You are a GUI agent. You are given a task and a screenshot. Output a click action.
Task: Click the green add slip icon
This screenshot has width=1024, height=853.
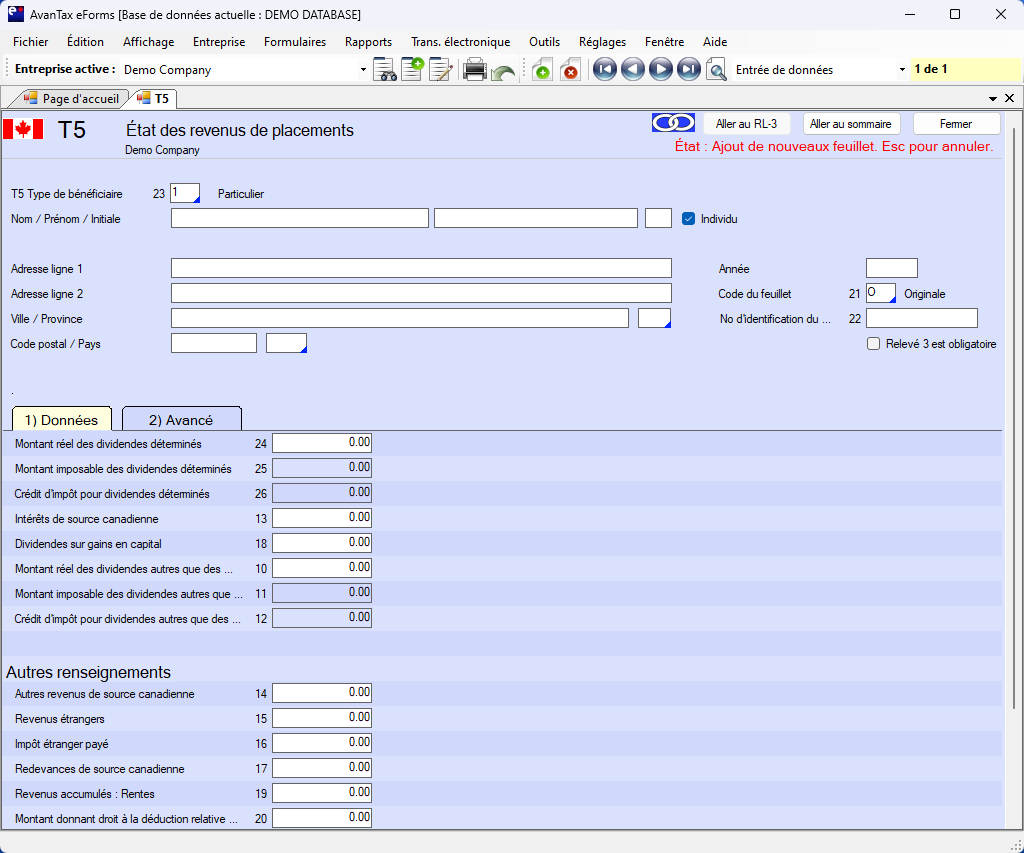click(x=542, y=70)
